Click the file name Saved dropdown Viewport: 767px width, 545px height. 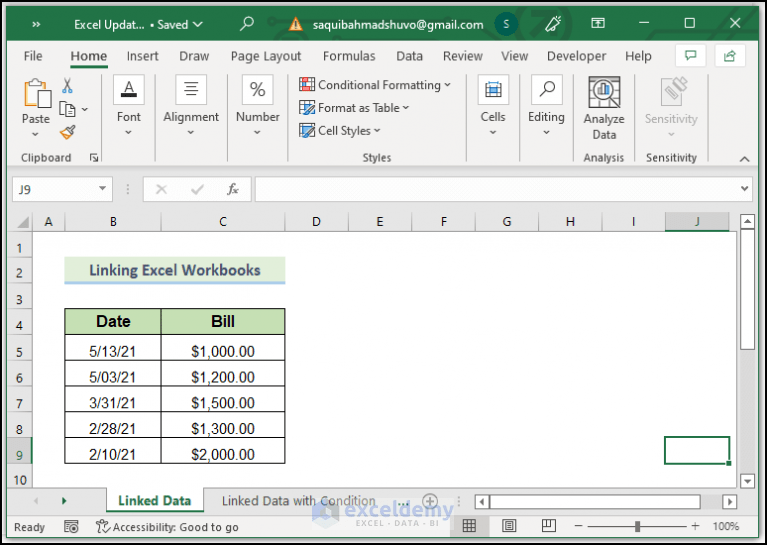click(138, 24)
